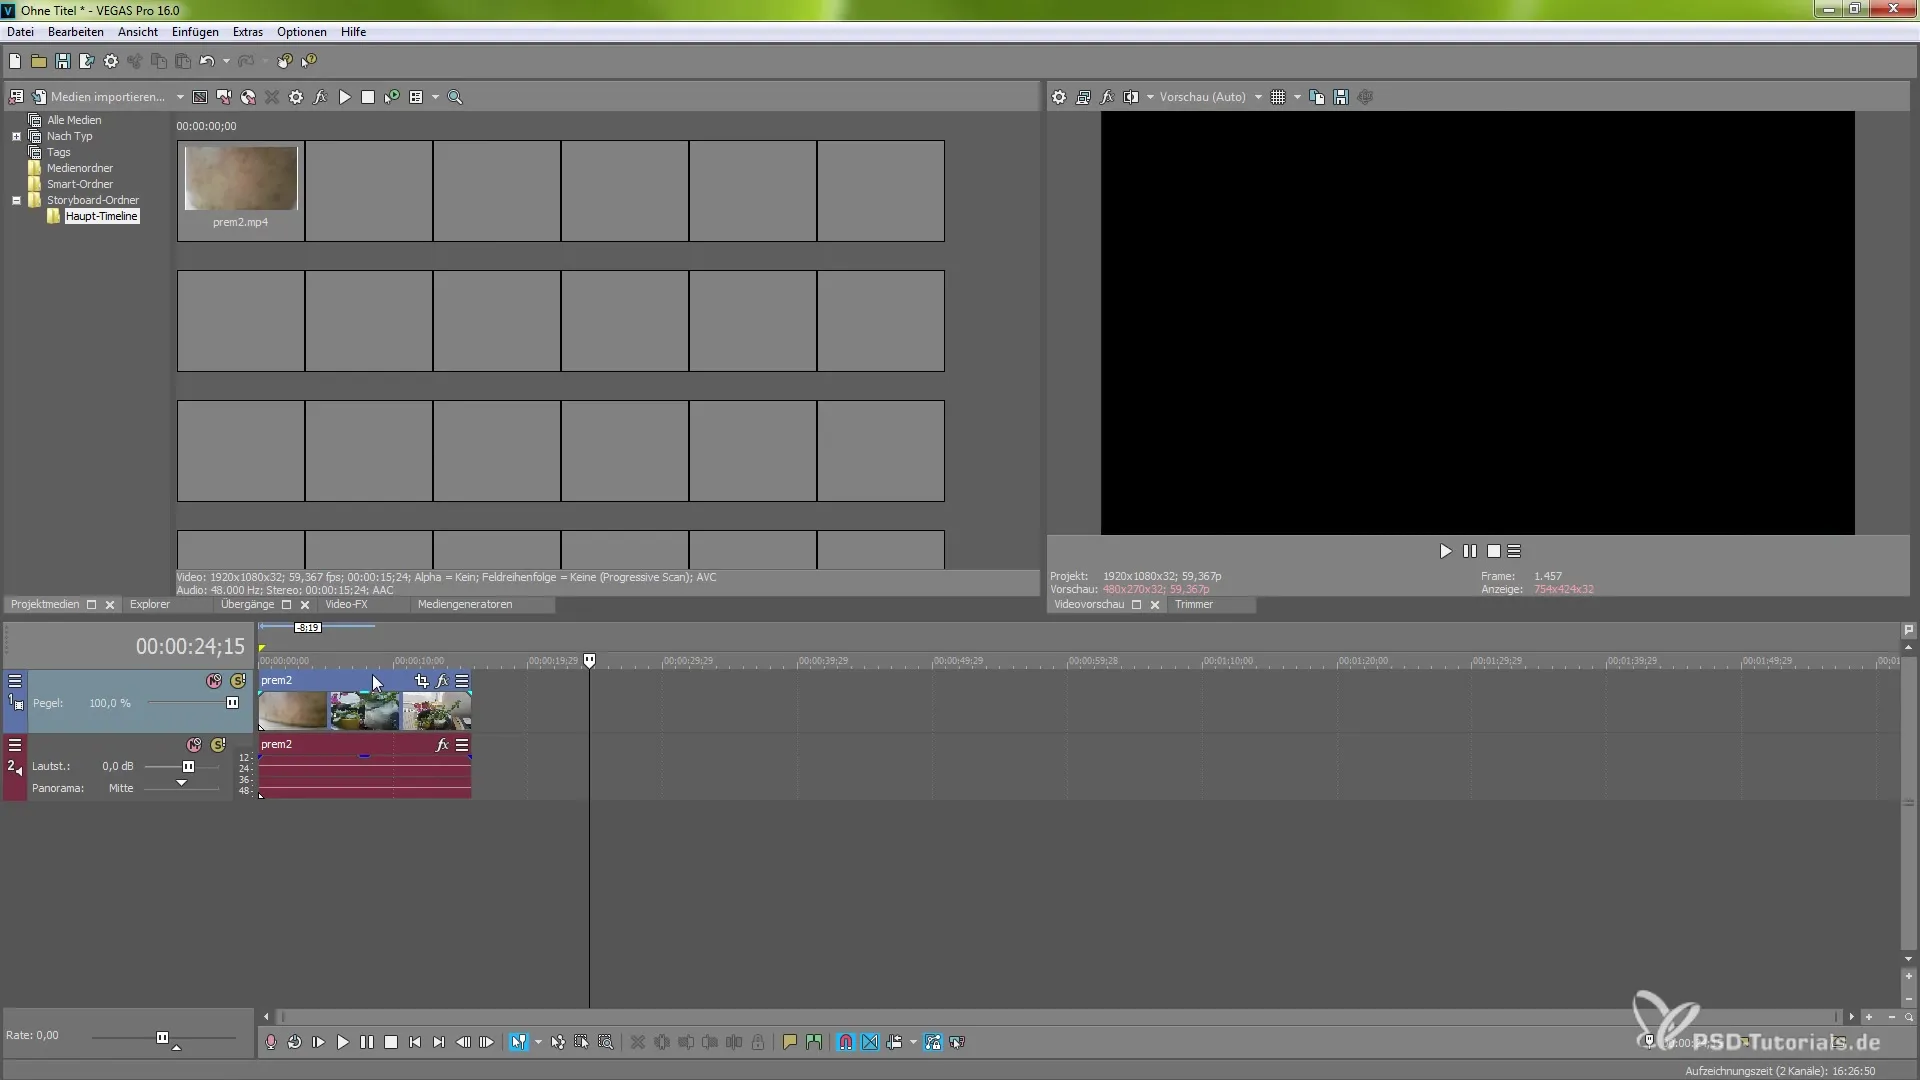
Task: Open a project with the folder icon
Action: coord(38,62)
